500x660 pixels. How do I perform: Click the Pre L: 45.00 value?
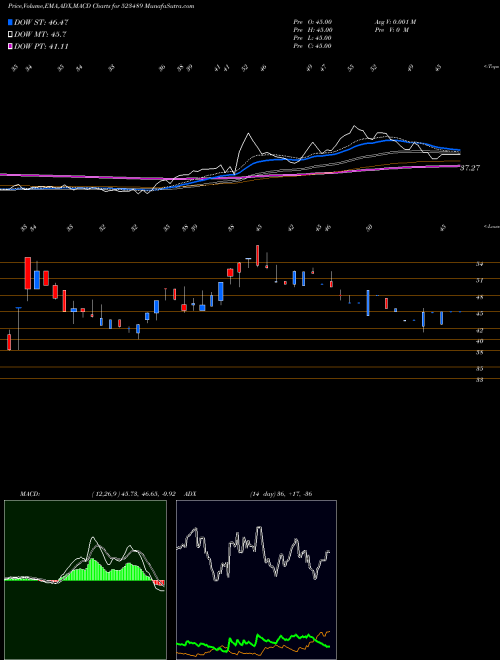pyautogui.click(x=313, y=38)
